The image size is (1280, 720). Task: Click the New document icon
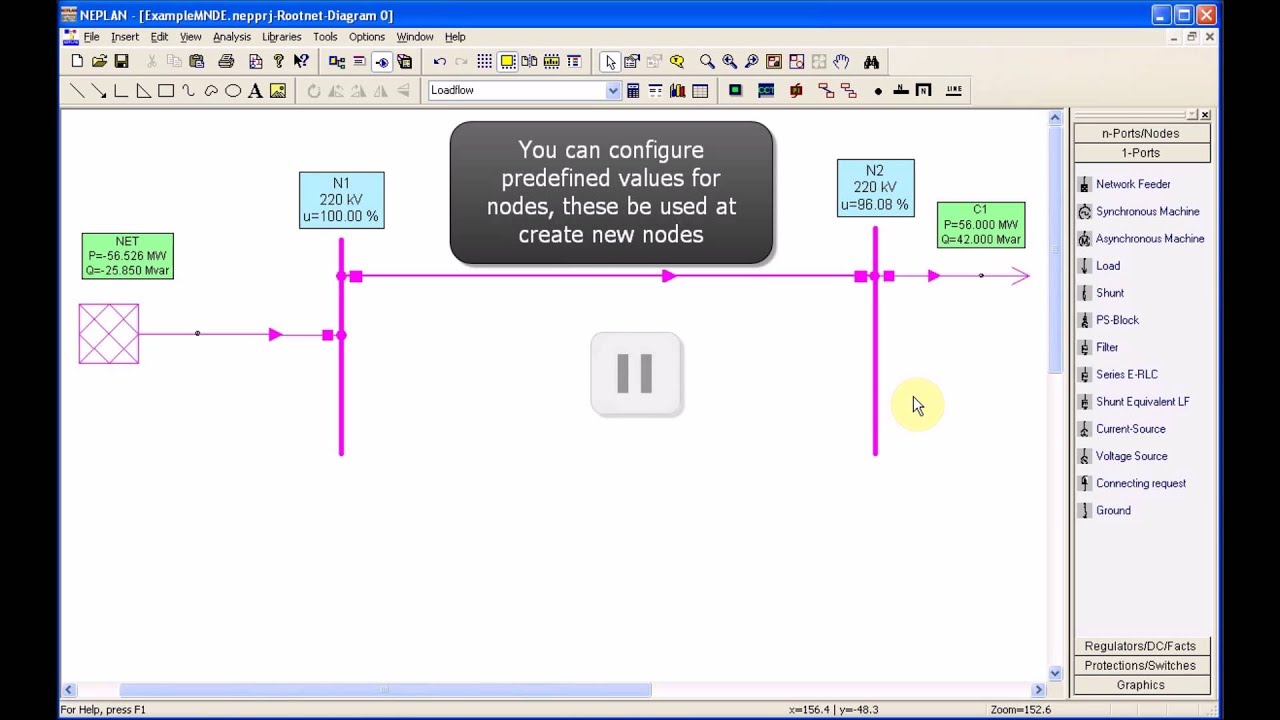pyautogui.click(x=77, y=62)
